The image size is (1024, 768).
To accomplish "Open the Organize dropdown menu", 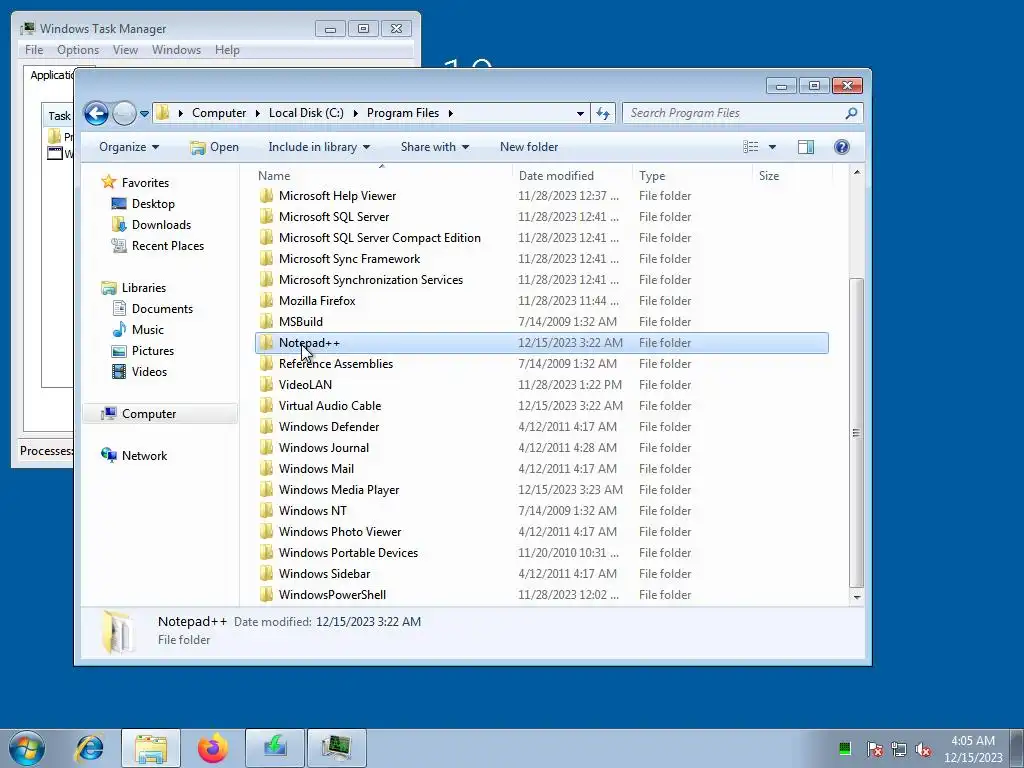I will pyautogui.click(x=129, y=147).
